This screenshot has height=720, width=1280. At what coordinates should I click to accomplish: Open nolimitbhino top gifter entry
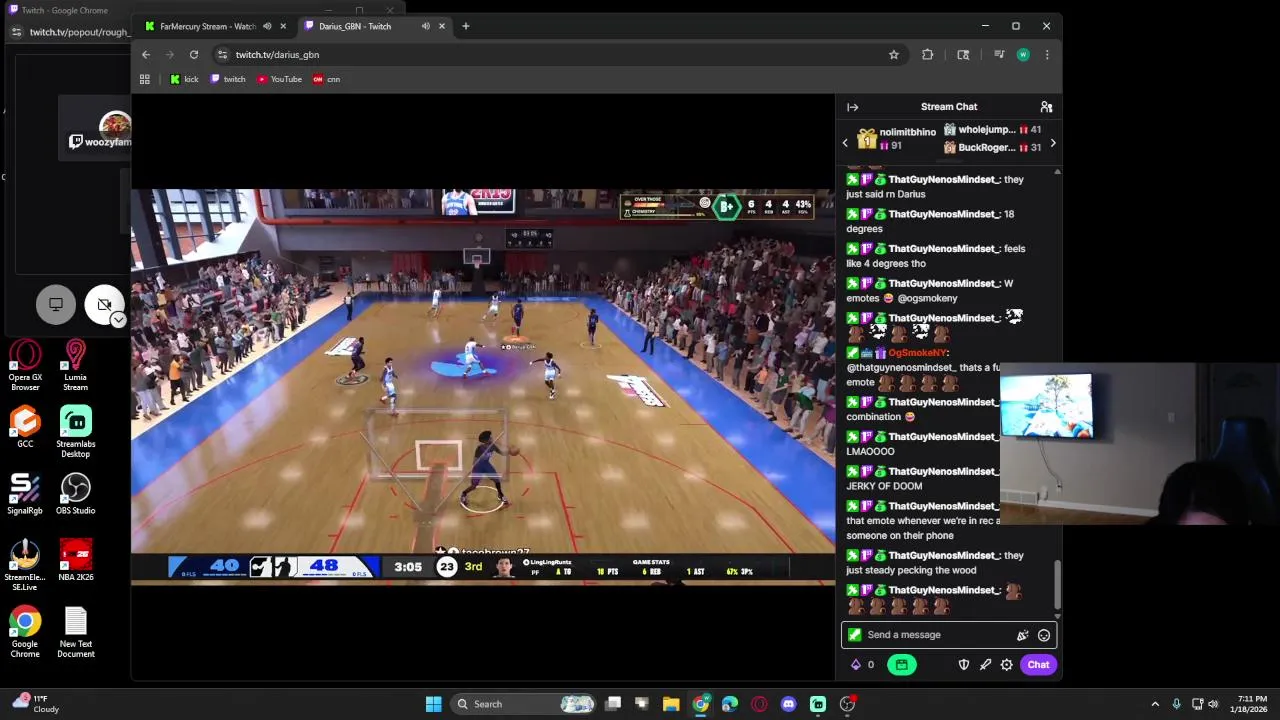(897, 139)
